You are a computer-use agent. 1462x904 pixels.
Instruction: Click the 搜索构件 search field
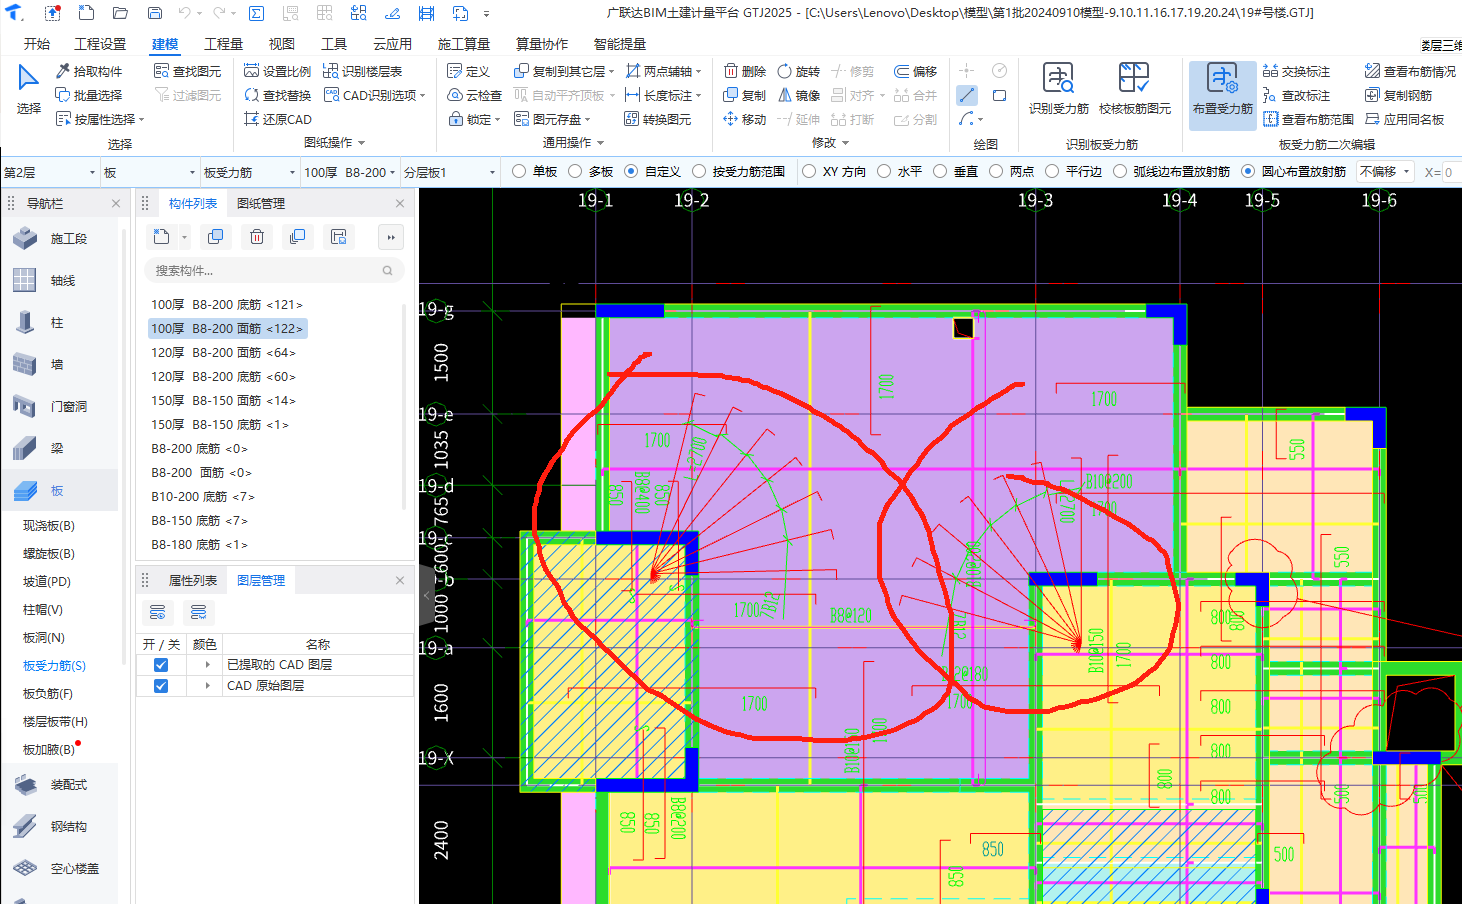pos(274,270)
